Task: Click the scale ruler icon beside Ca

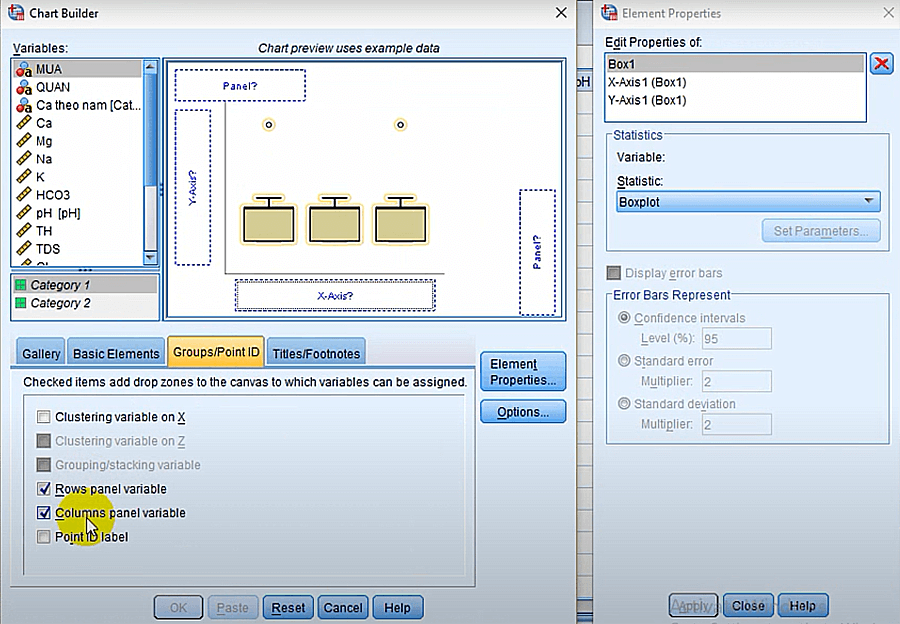Action: point(22,123)
